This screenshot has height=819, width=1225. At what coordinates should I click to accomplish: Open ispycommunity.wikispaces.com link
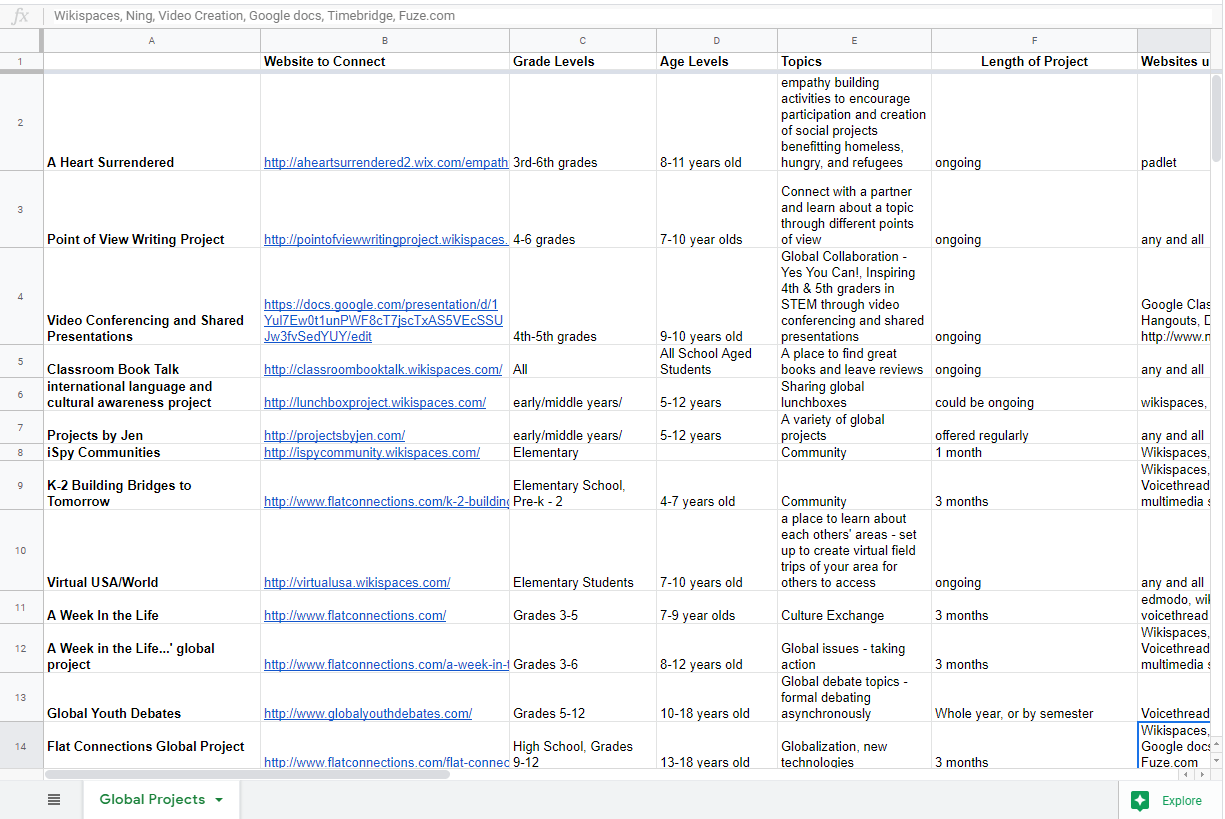(x=372, y=452)
